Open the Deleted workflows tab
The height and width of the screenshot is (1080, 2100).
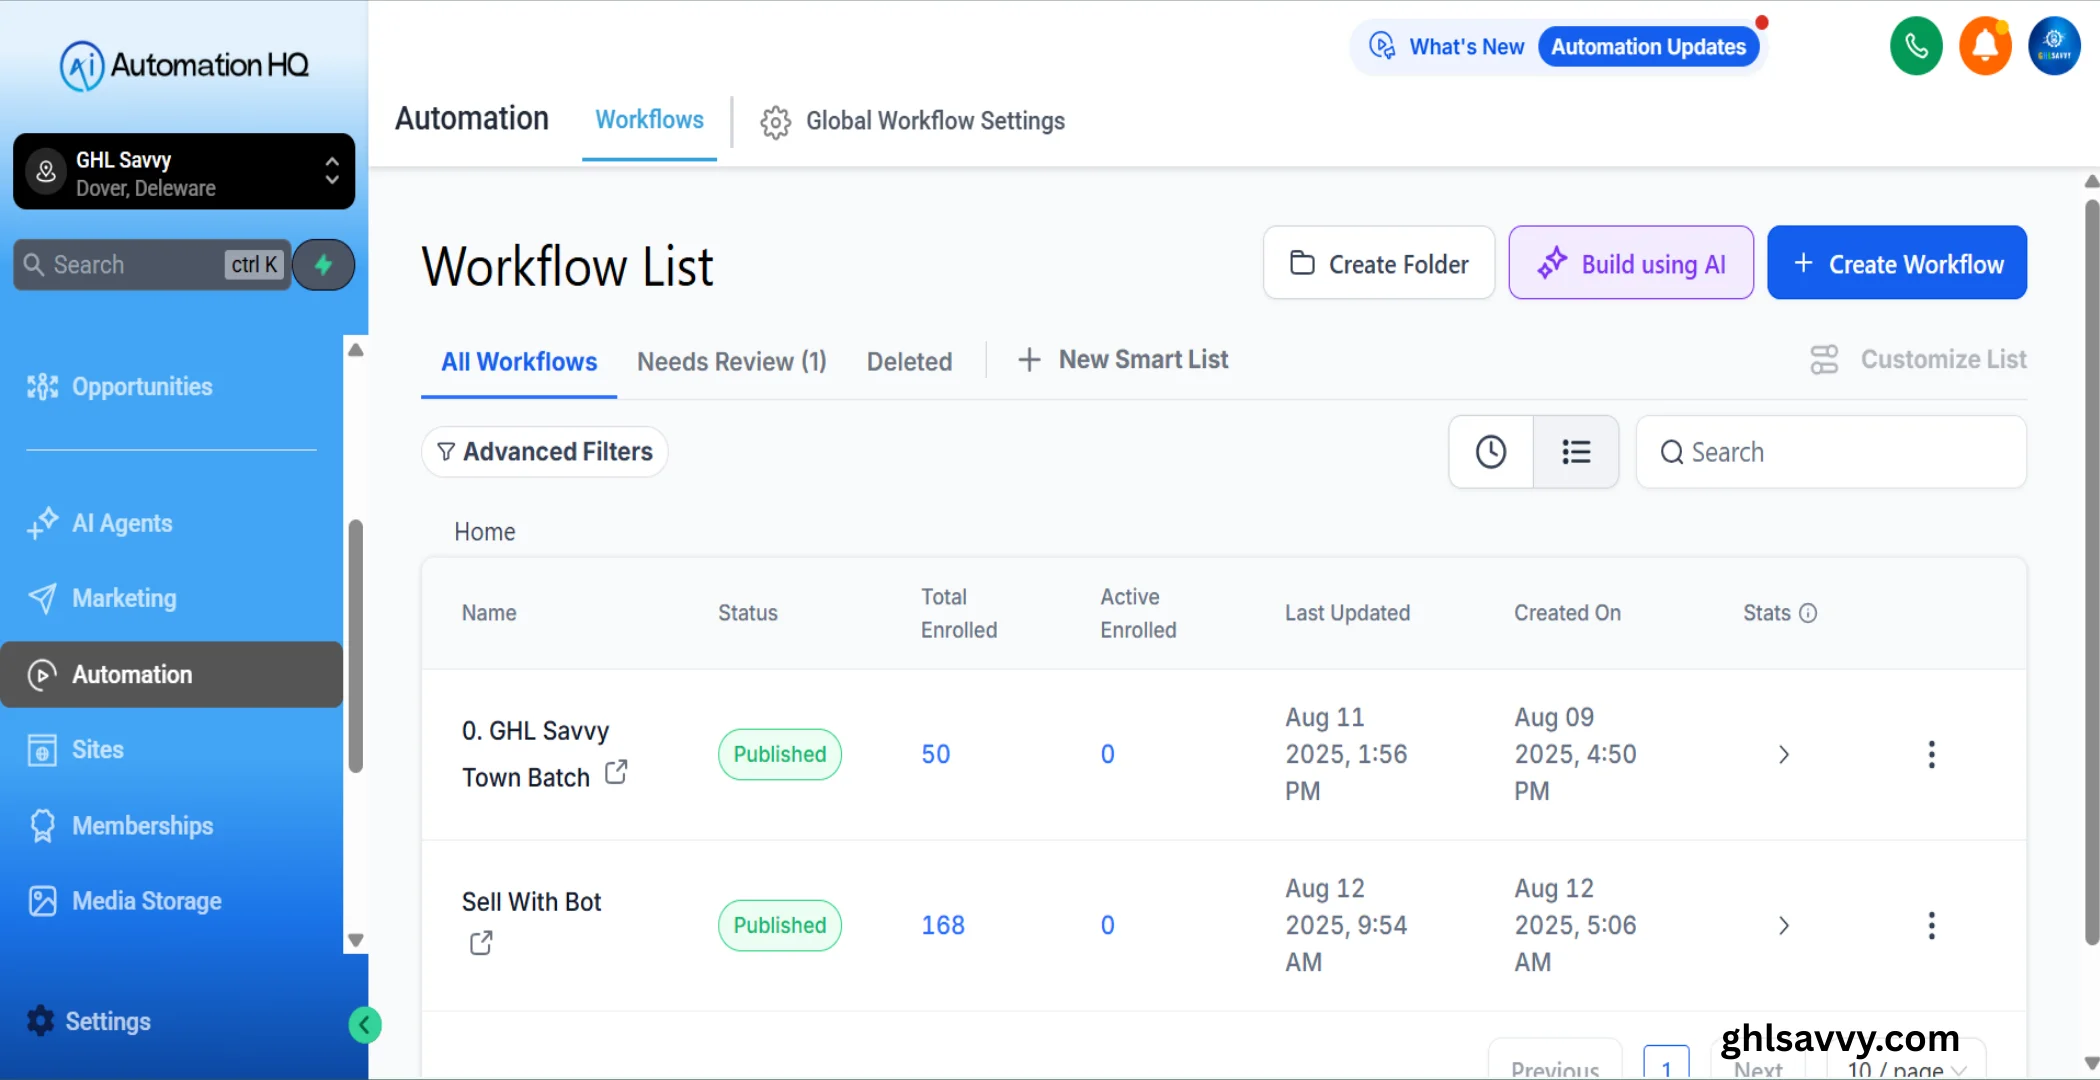coord(909,361)
